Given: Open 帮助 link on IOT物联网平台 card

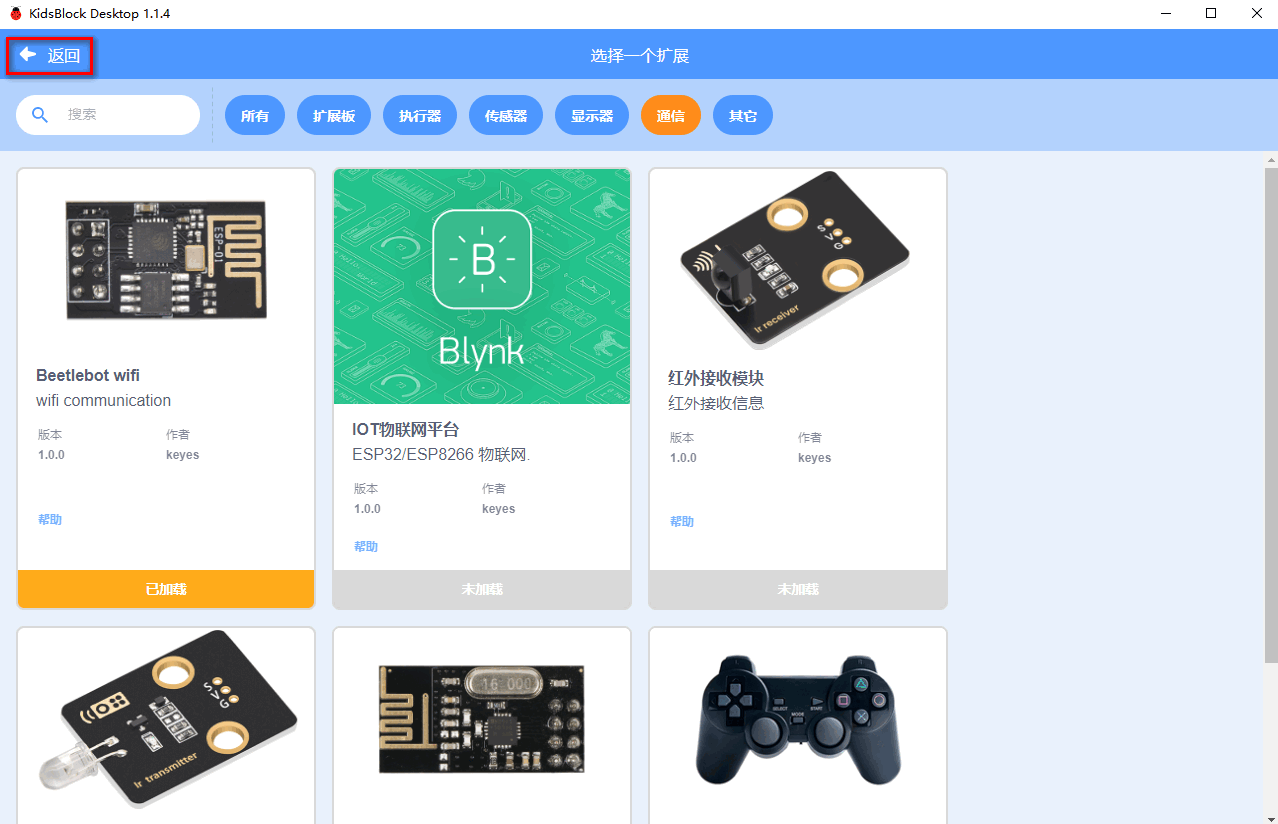Looking at the screenshot, I should point(366,547).
